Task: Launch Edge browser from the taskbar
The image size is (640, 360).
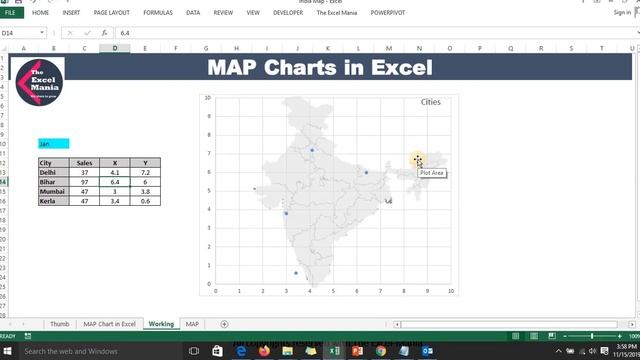Action: click(x=241, y=351)
